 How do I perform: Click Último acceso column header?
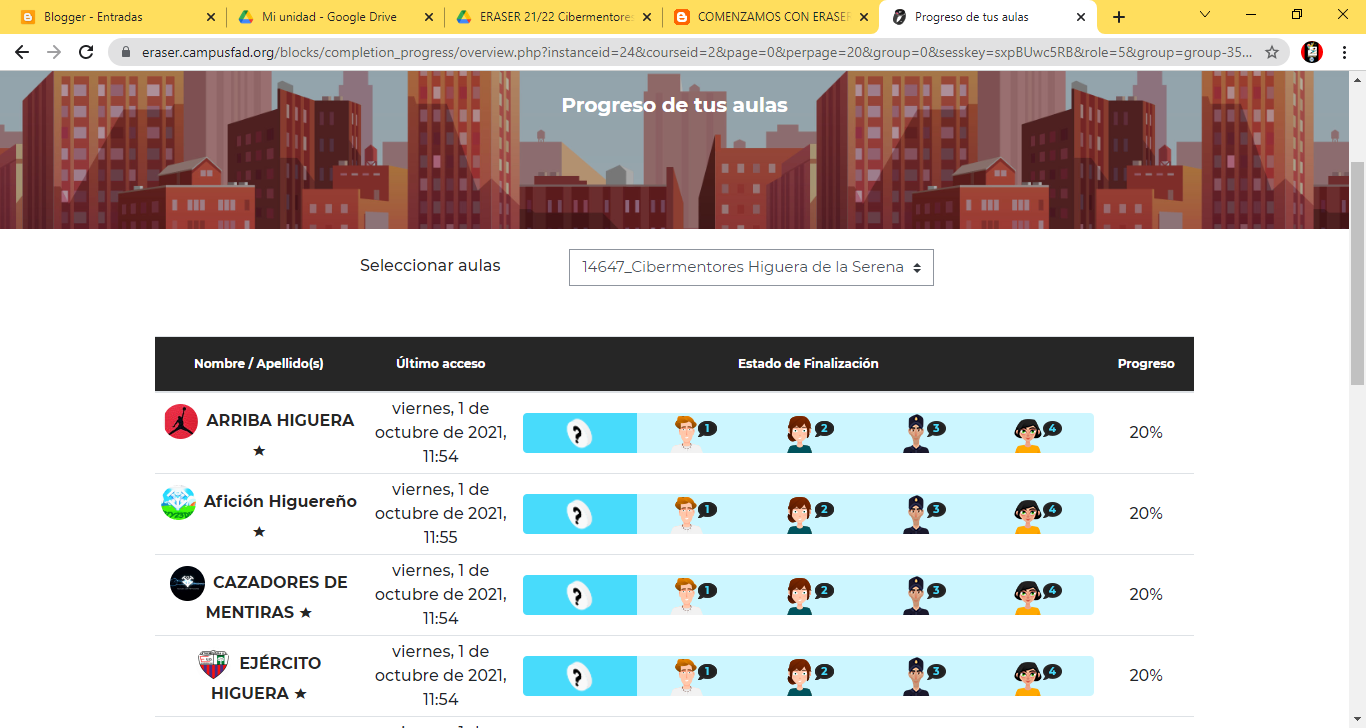pos(441,364)
